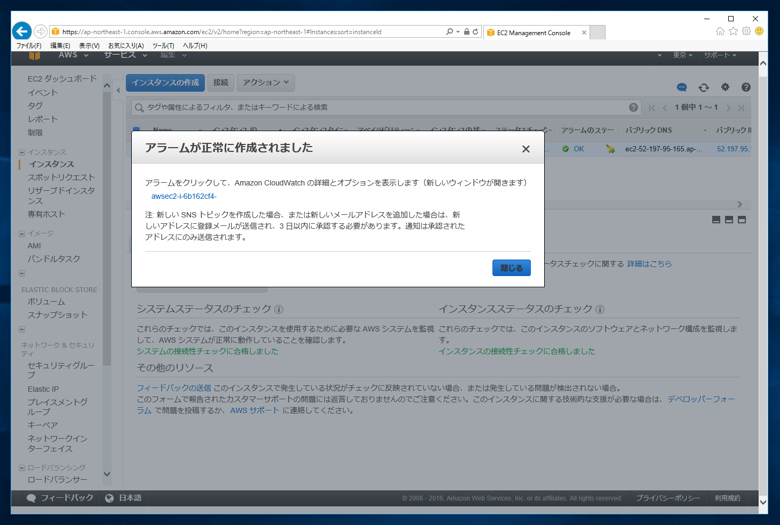Open the 東京 region dropdown
780x525 pixels.
click(x=682, y=55)
